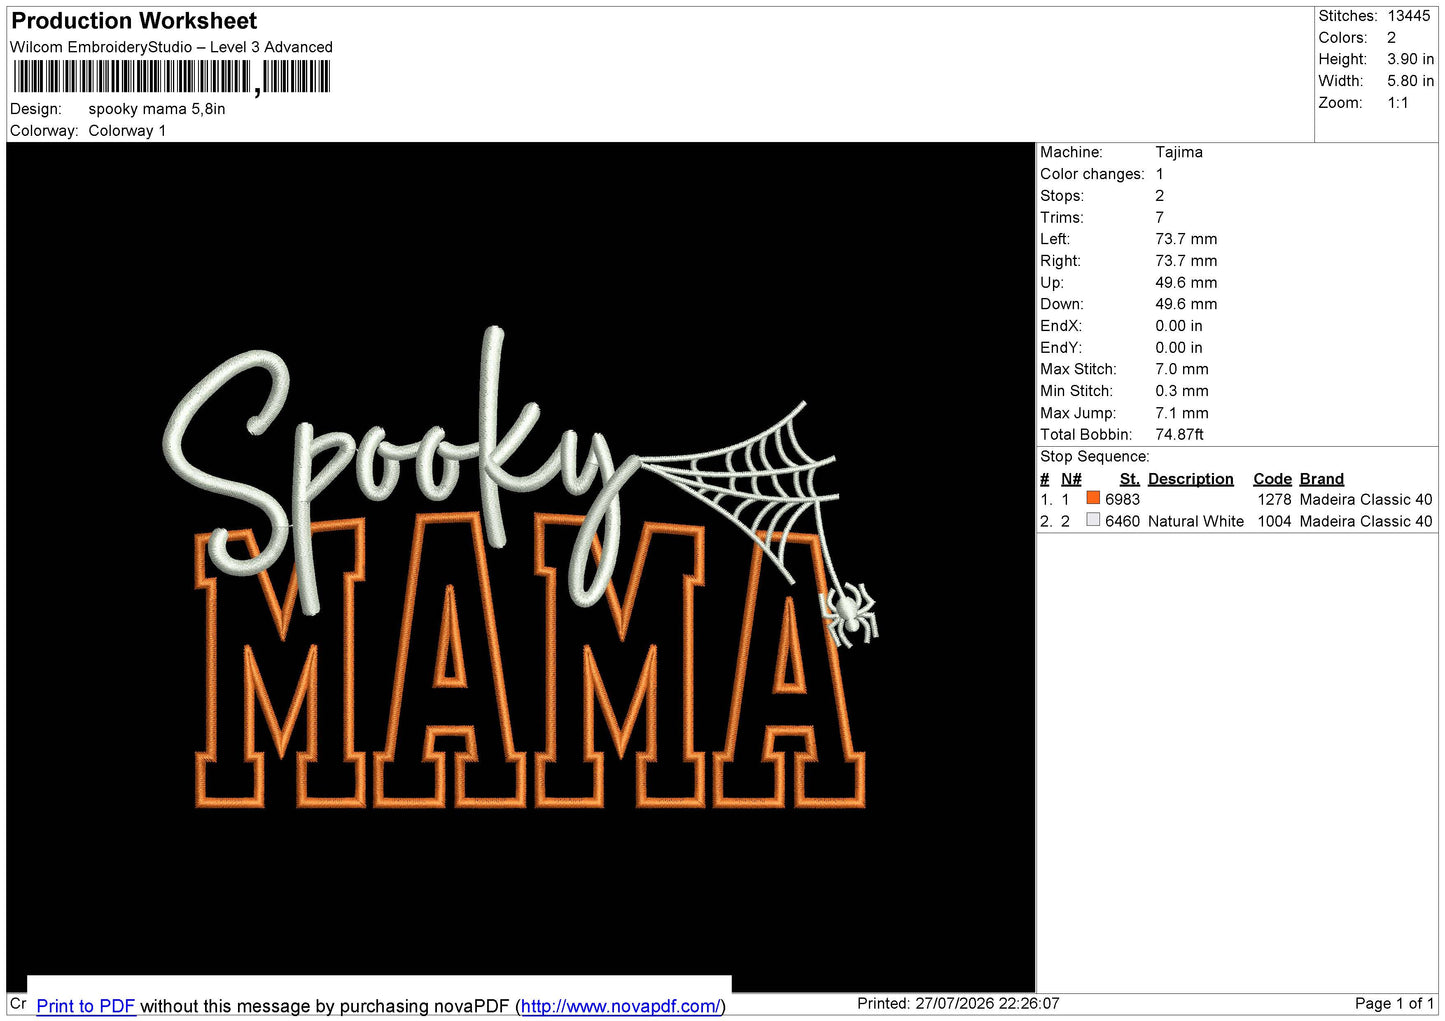Click the 'Natural White' description

coord(1196,521)
